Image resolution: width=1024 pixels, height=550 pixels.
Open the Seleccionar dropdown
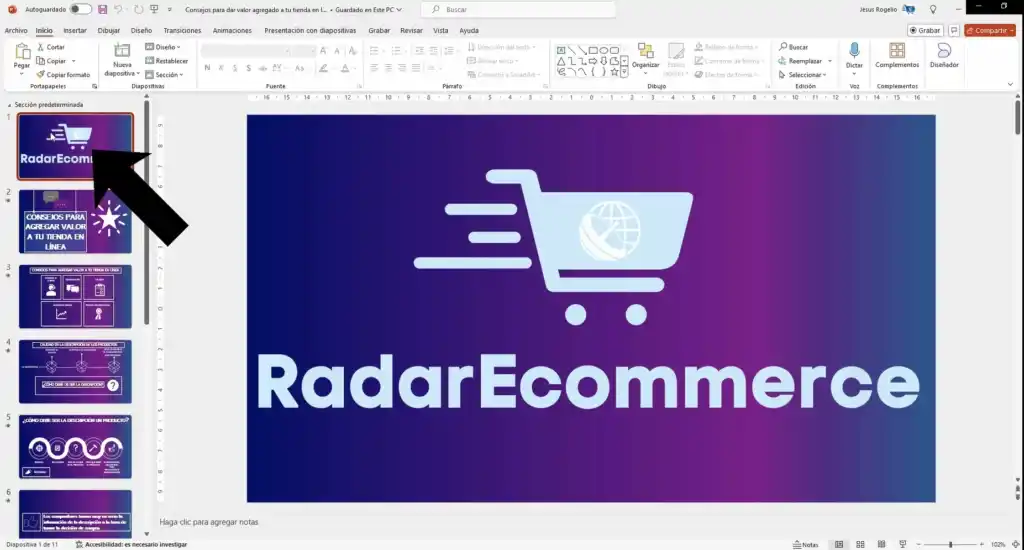803,74
